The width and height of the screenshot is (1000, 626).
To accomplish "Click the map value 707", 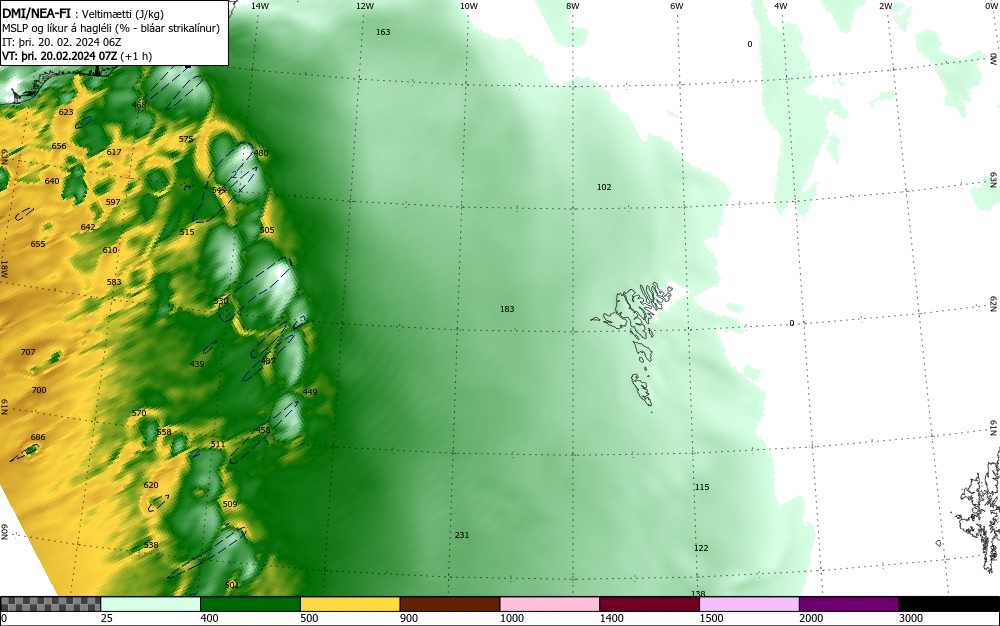I will (27, 352).
